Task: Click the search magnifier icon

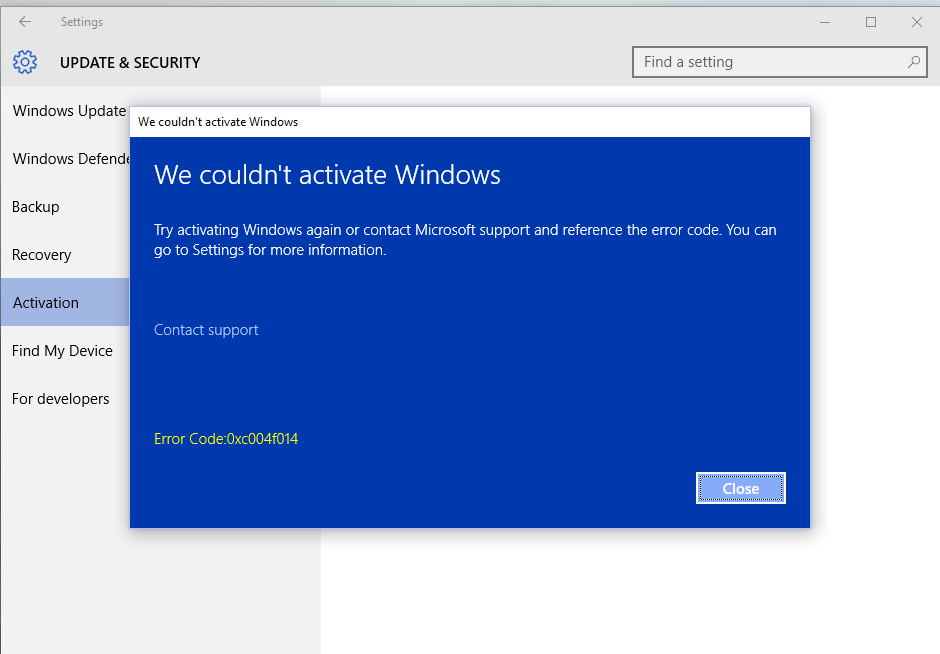Action: (914, 62)
